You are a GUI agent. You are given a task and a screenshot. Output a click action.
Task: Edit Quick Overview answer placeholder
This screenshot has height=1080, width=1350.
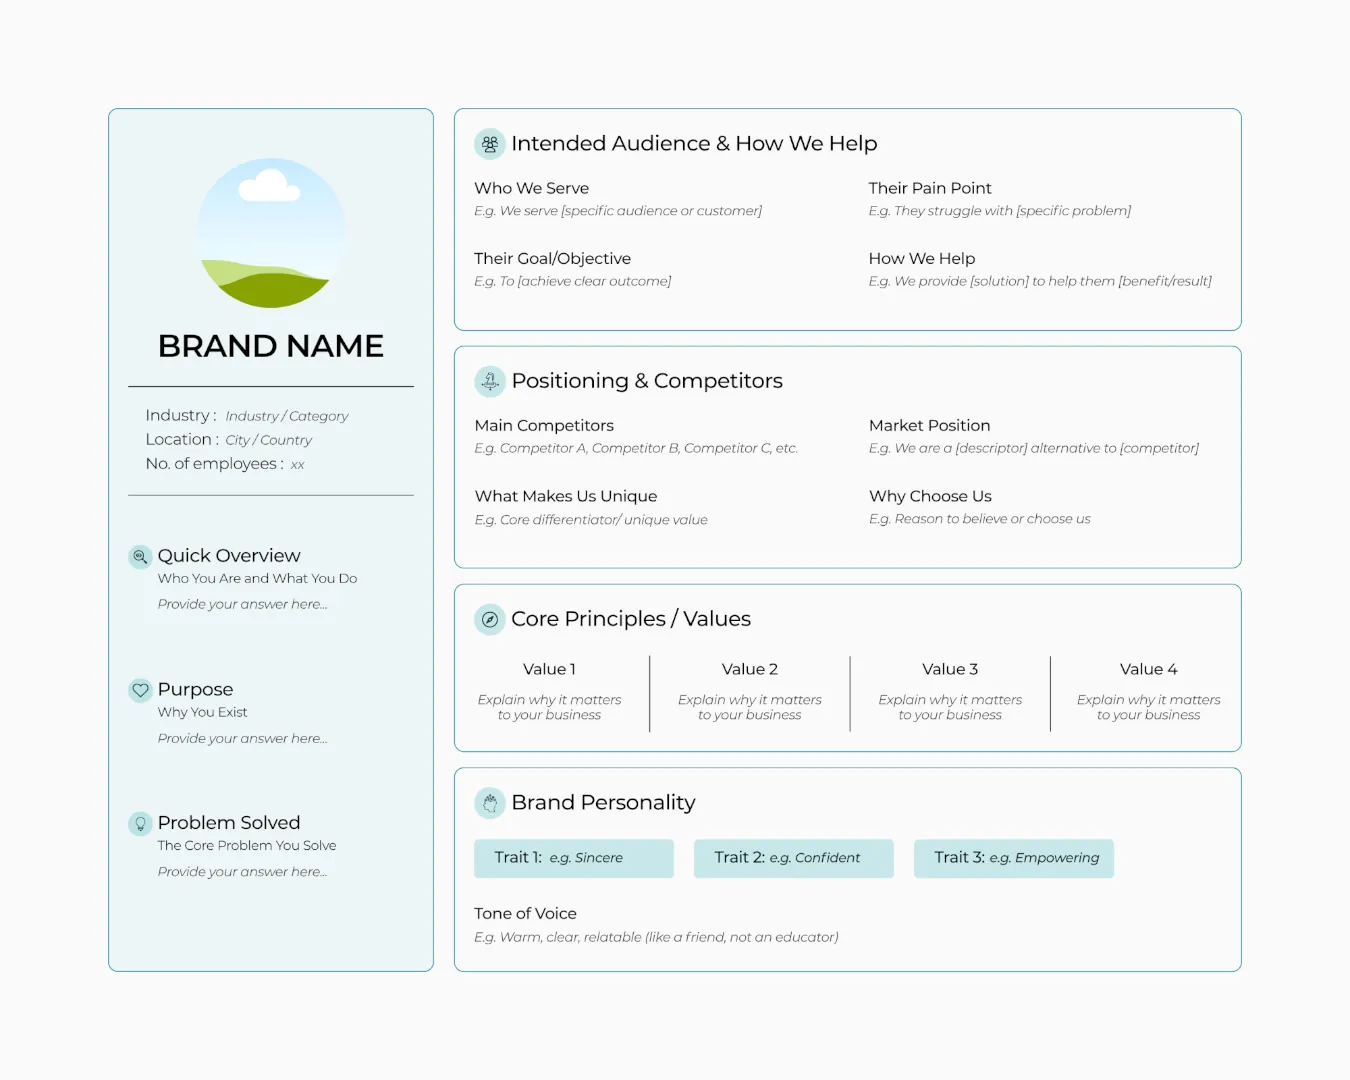pos(242,604)
